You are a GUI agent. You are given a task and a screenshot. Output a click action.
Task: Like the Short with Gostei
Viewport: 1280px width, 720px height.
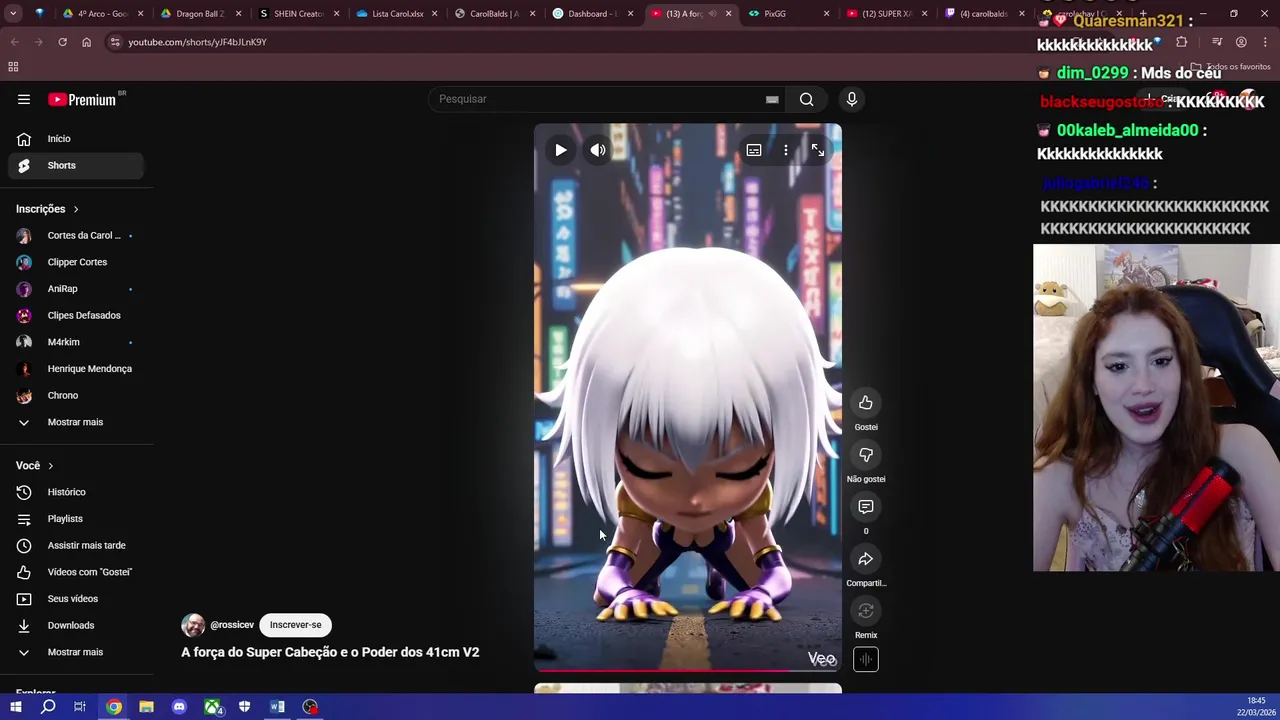point(866,403)
